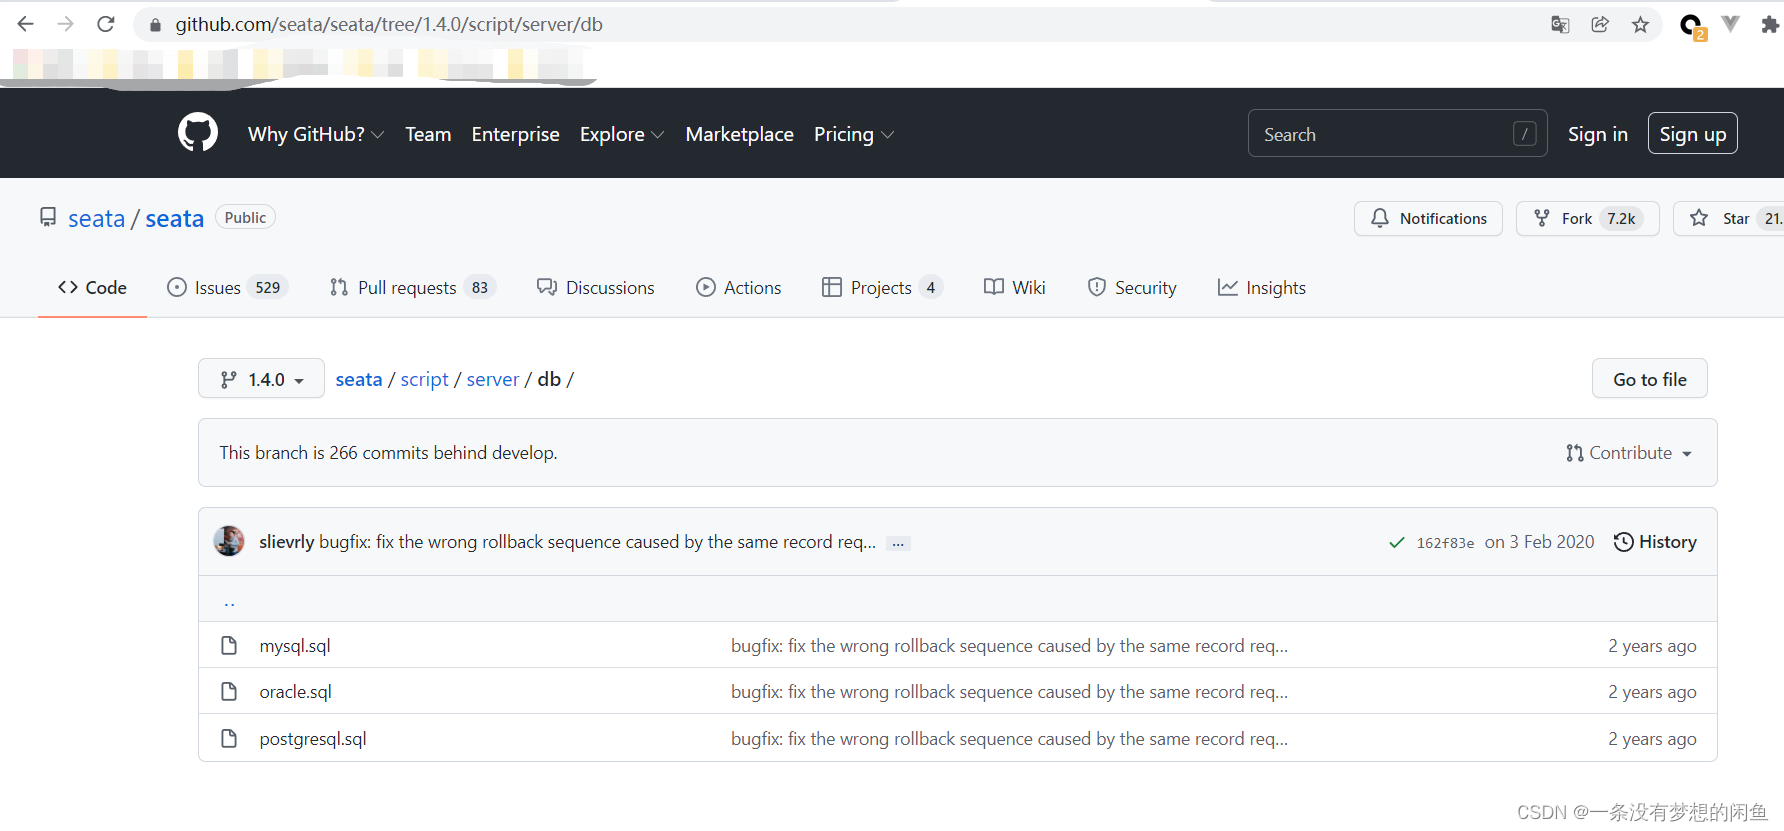Click the GitHub octocat logo
Image resolution: width=1784 pixels, height=831 pixels.
click(x=198, y=132)
